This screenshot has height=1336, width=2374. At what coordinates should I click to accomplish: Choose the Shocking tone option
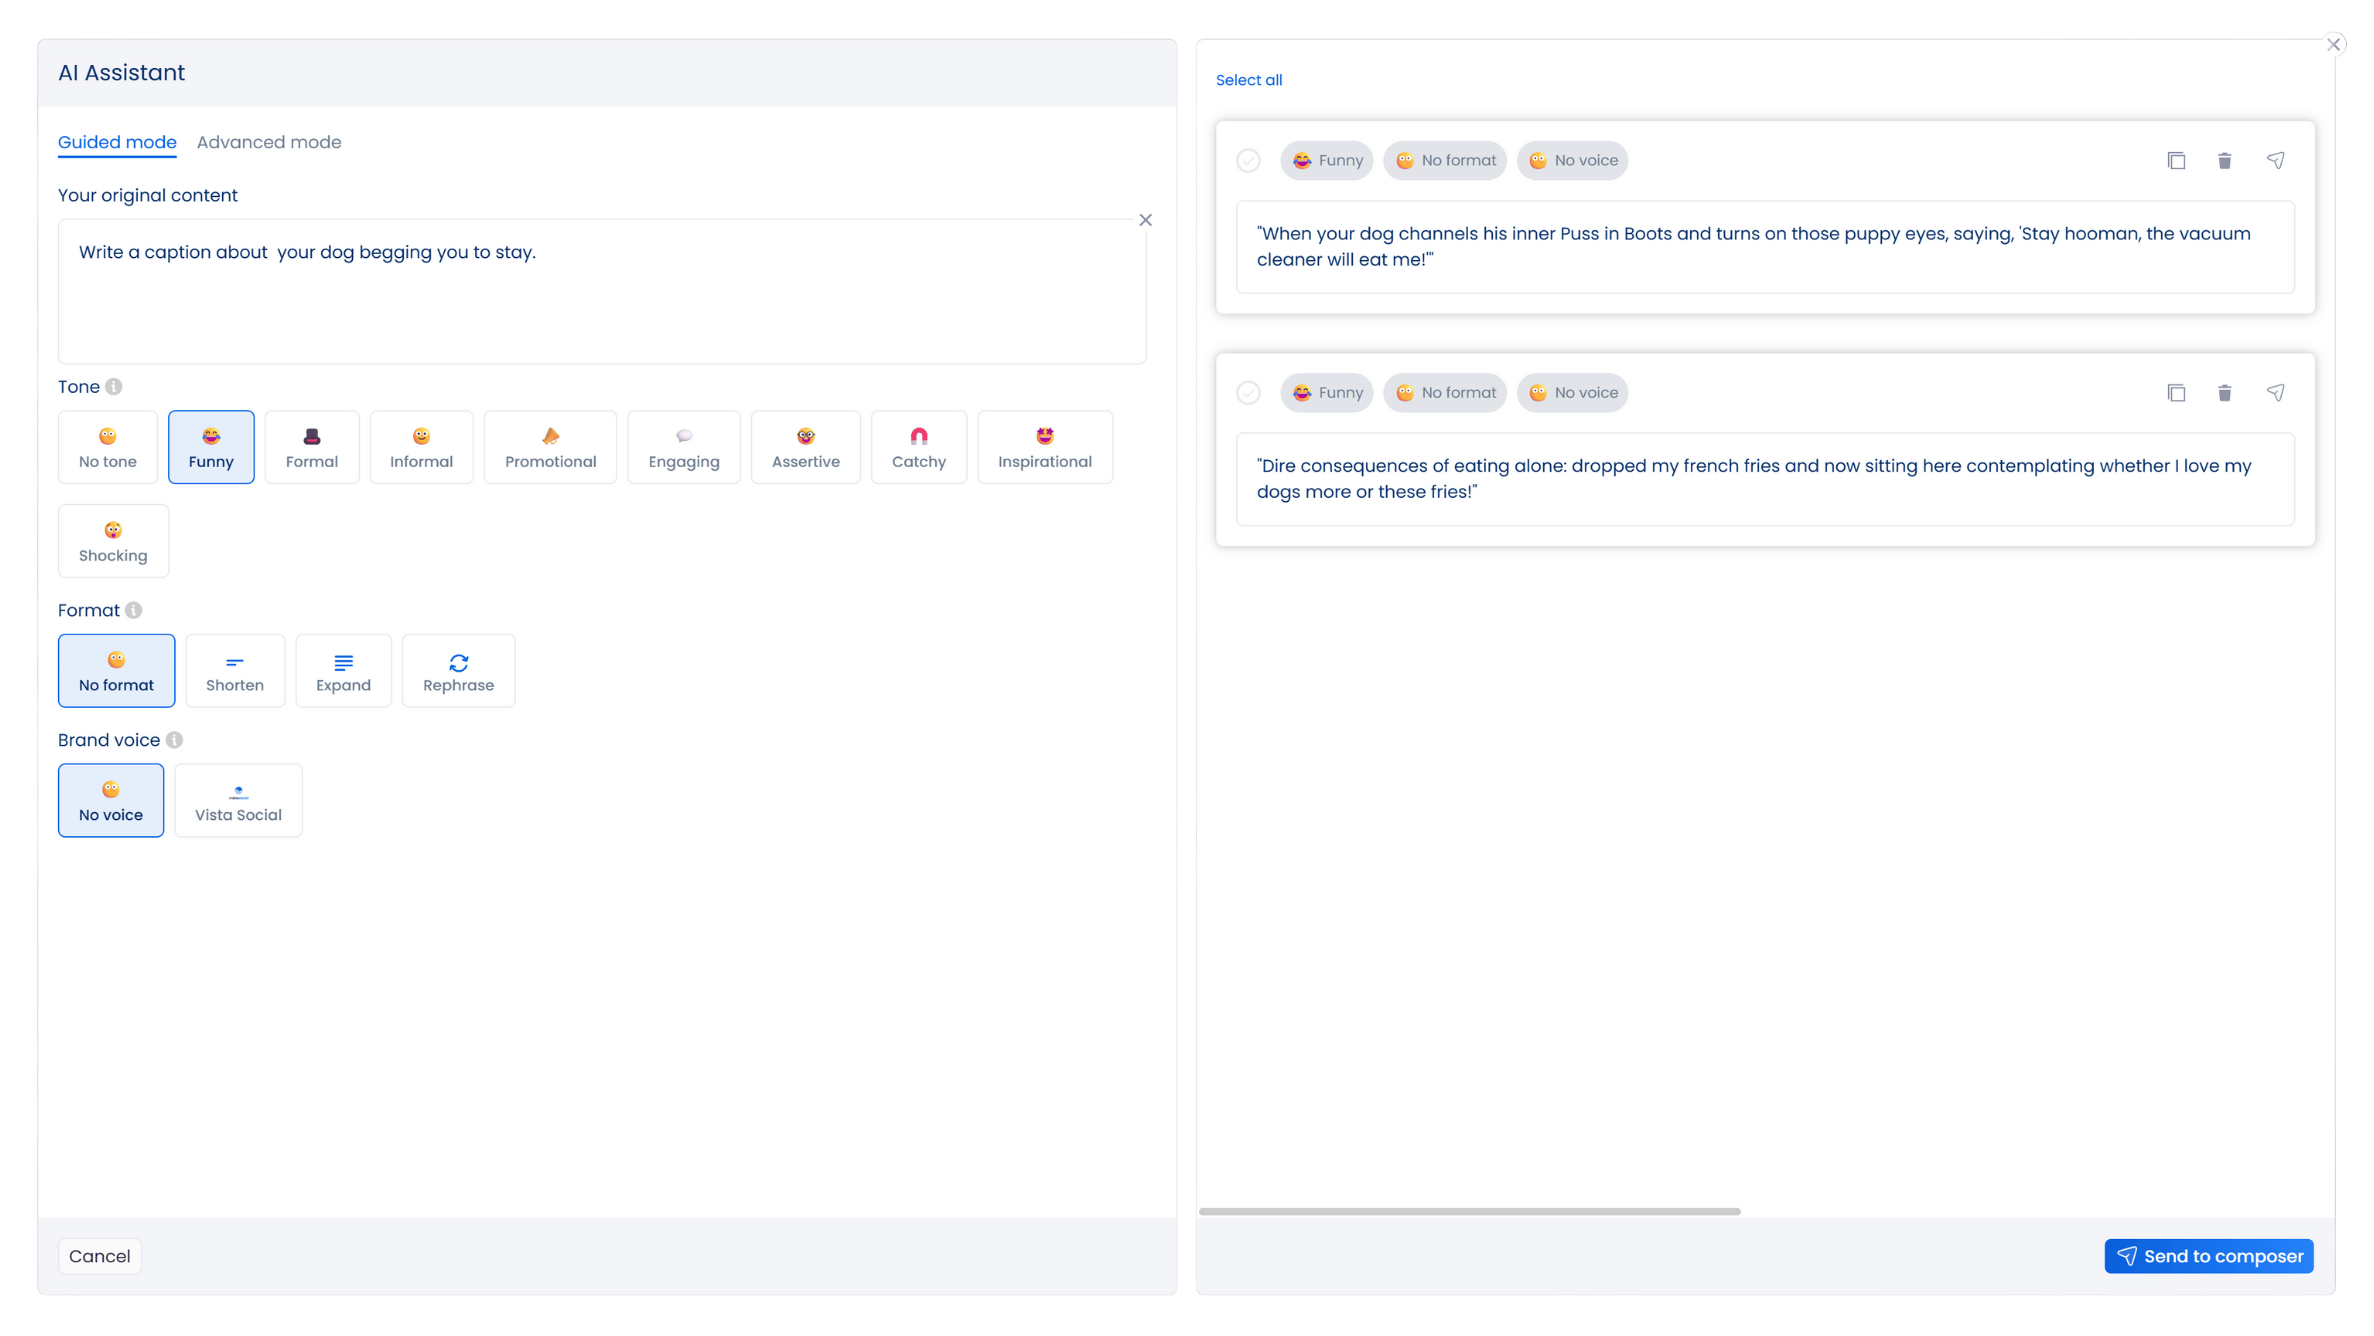pyautogui.click(x=113, y=541)
